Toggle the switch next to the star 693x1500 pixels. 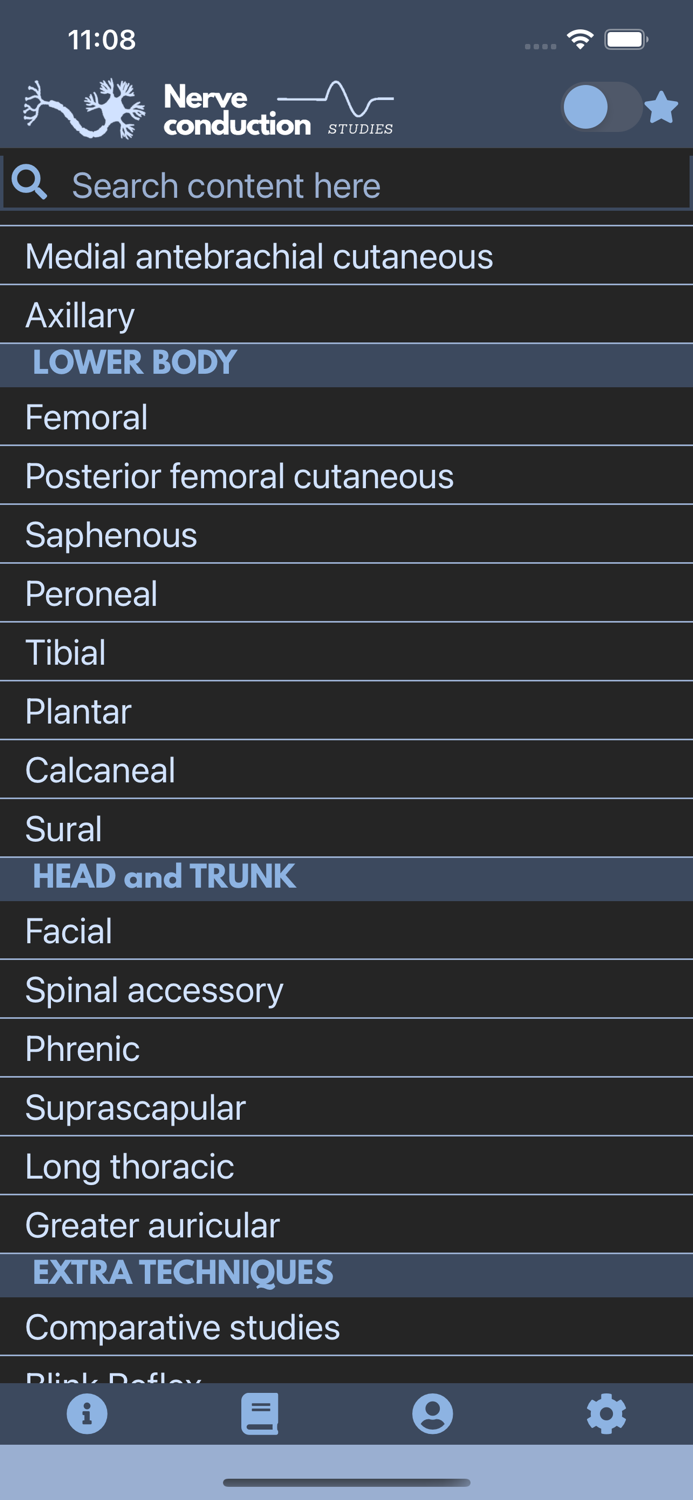pos(600,107)
